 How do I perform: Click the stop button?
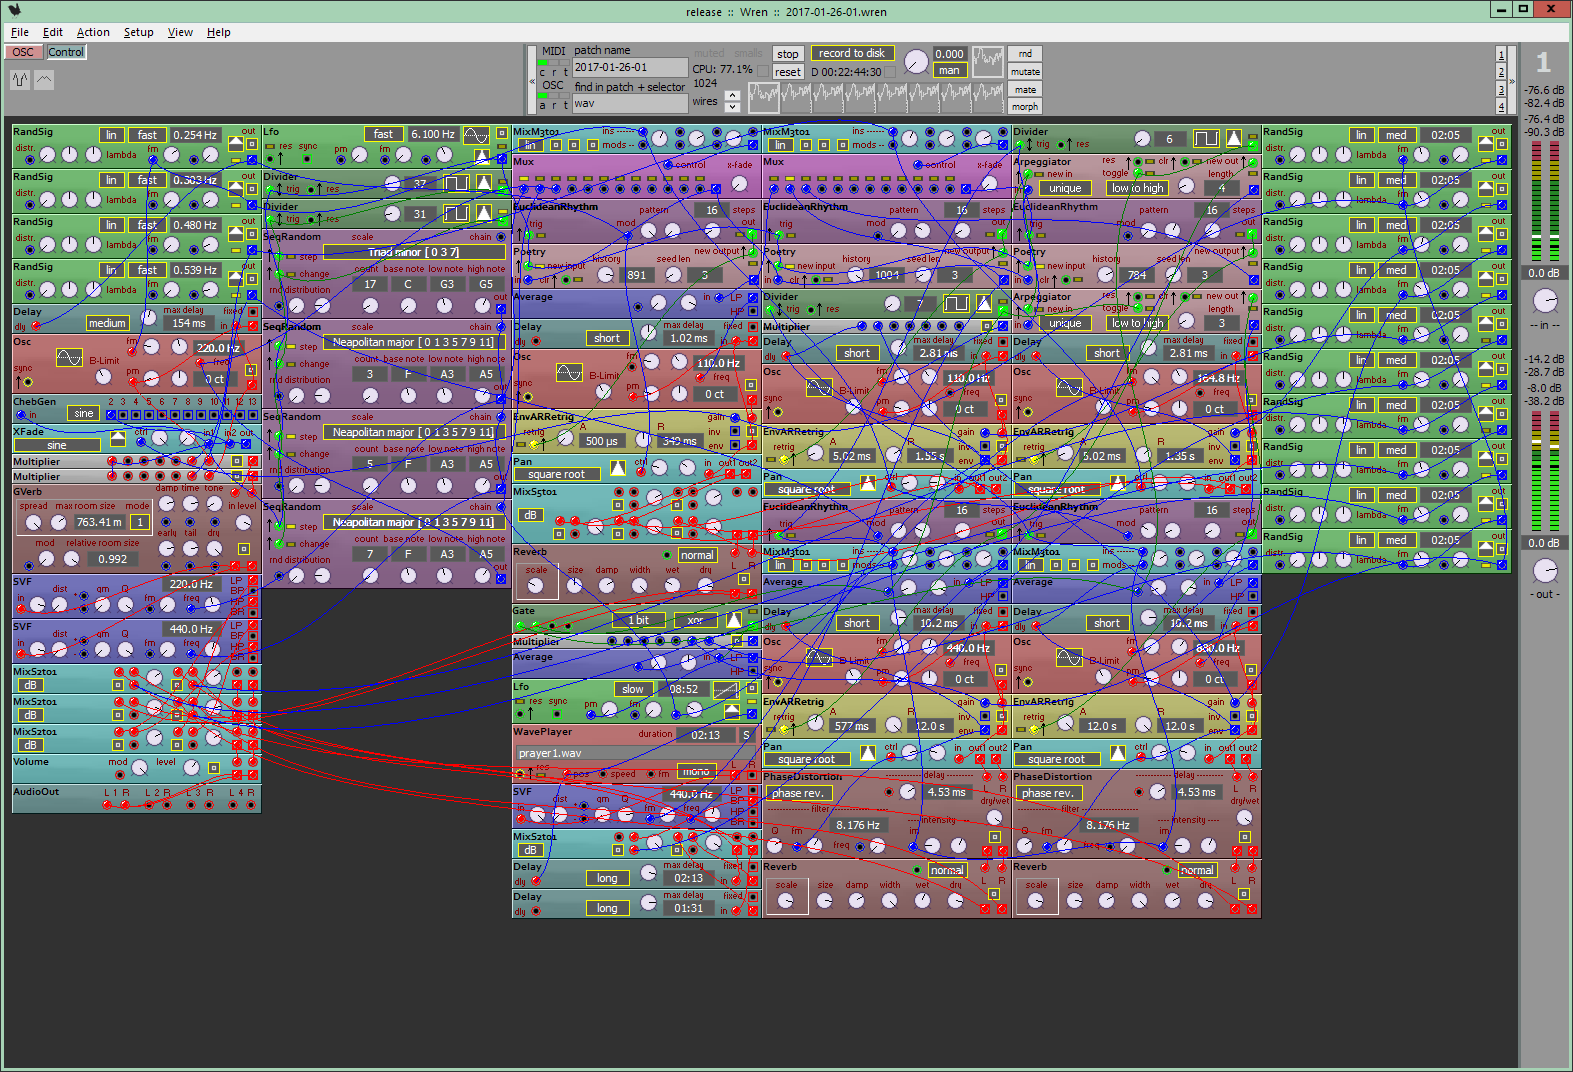pos(788,54)
